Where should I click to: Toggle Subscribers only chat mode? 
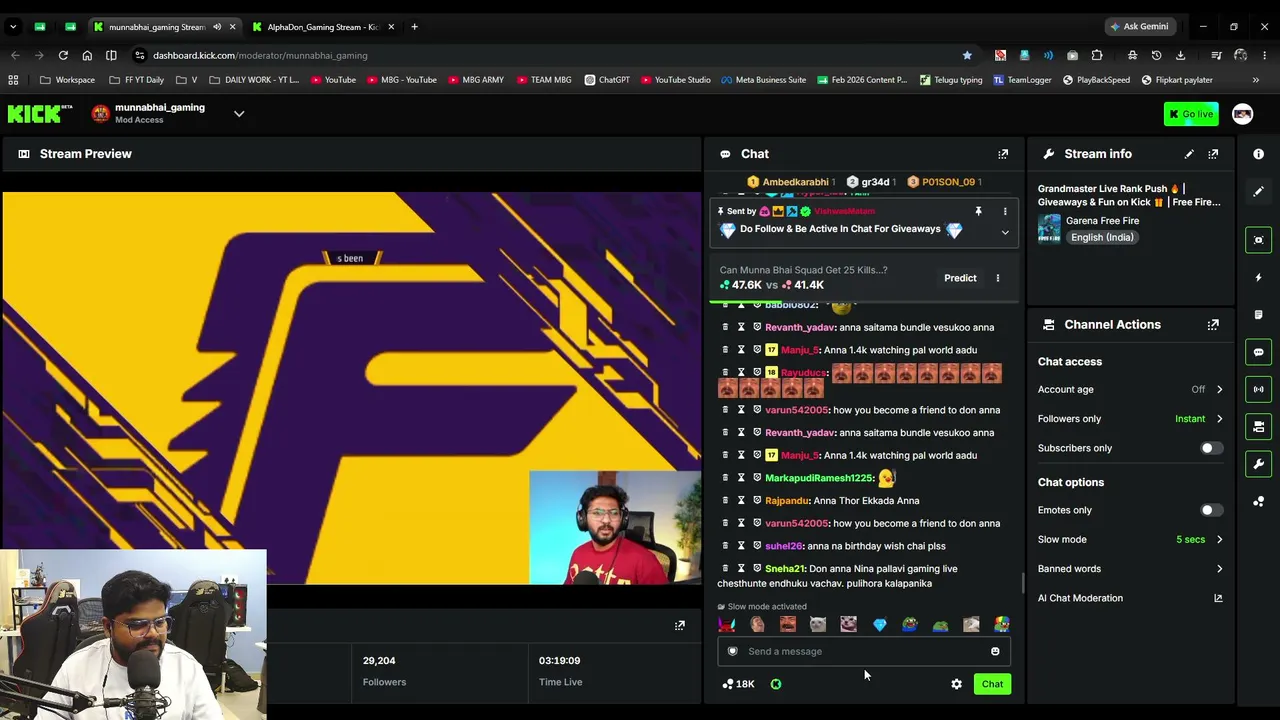[1211, 448]
